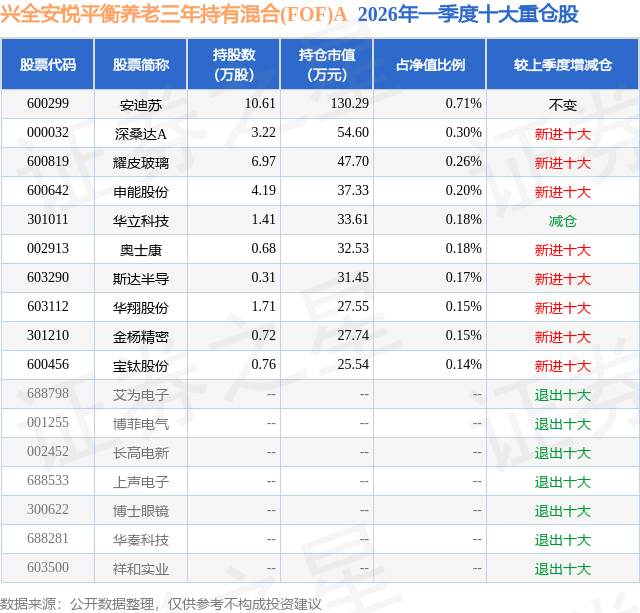This screenshot has height=613, width=640.
Task: Select stock code 001255
Action: 48,422
